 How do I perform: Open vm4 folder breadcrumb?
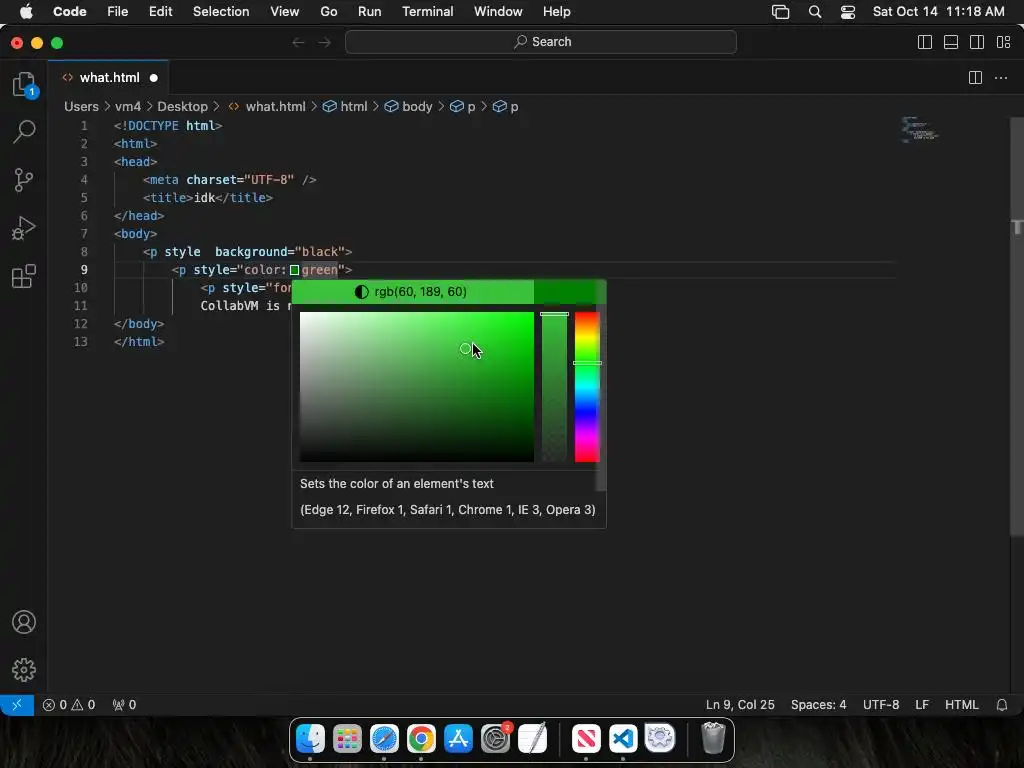tap(128, 106)
